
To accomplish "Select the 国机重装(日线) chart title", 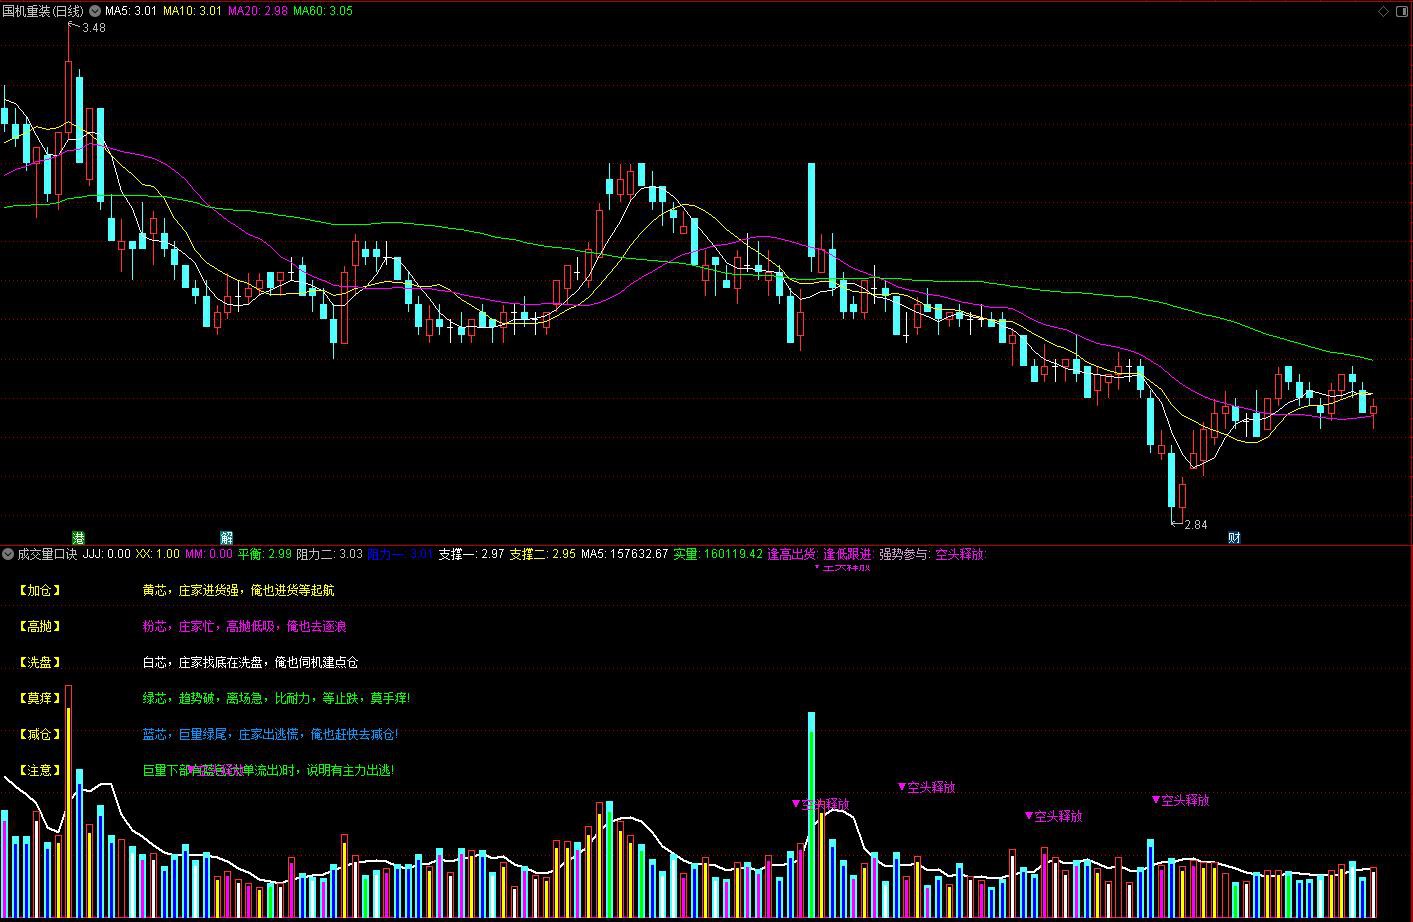I will [x=43, y=11].
